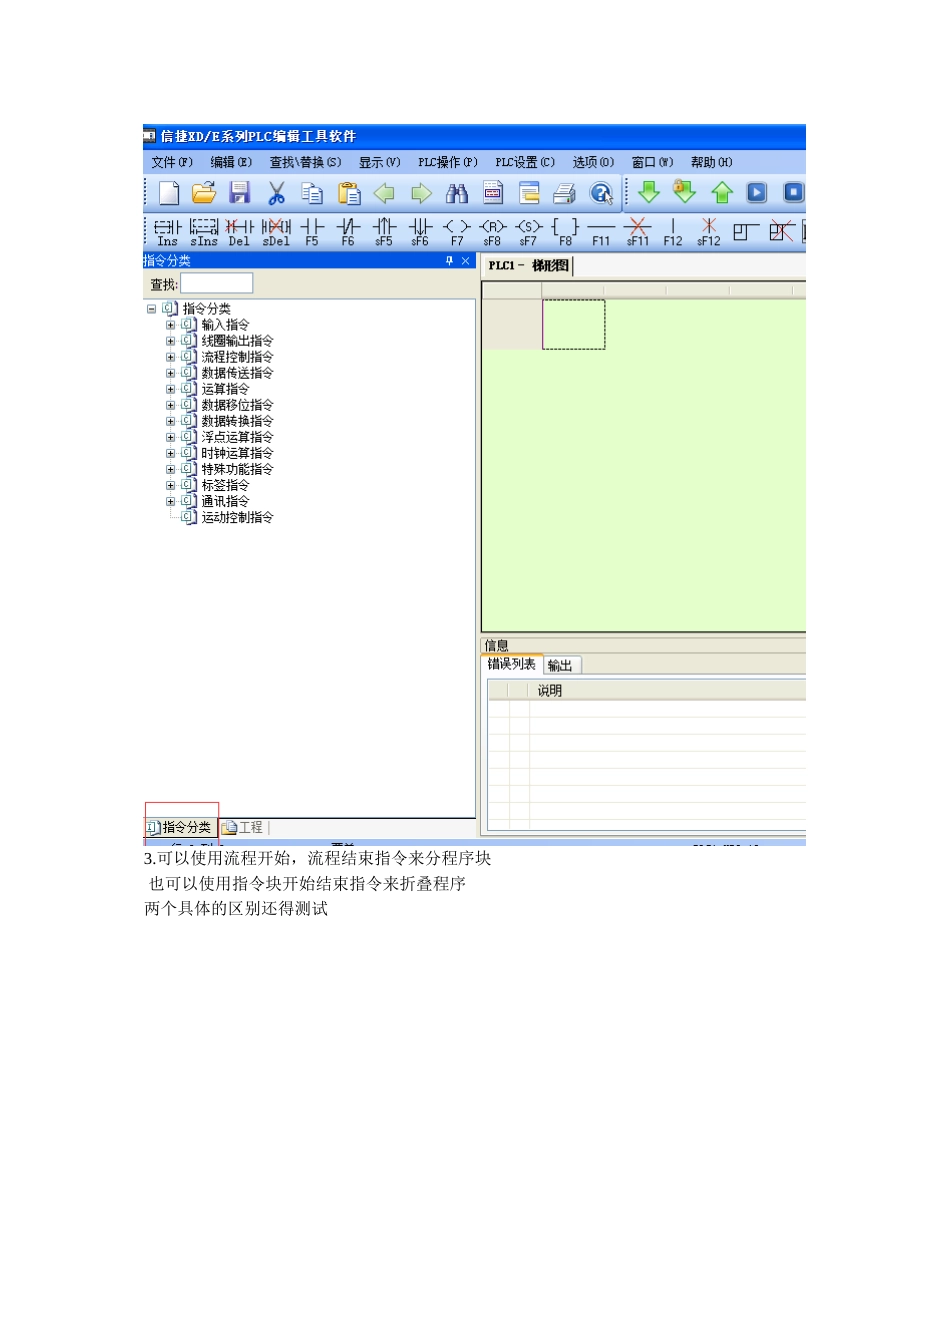
Task: Expand the 流程控制指令 node
Action: point(170,357)
